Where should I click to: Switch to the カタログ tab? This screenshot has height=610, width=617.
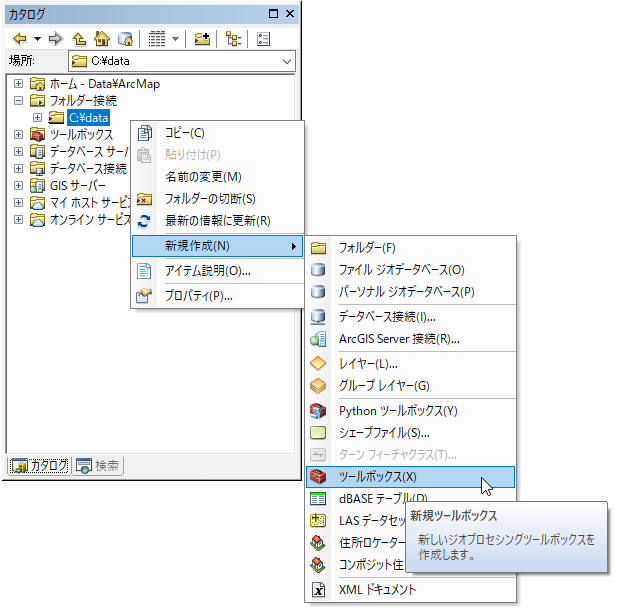pos(39,466)
